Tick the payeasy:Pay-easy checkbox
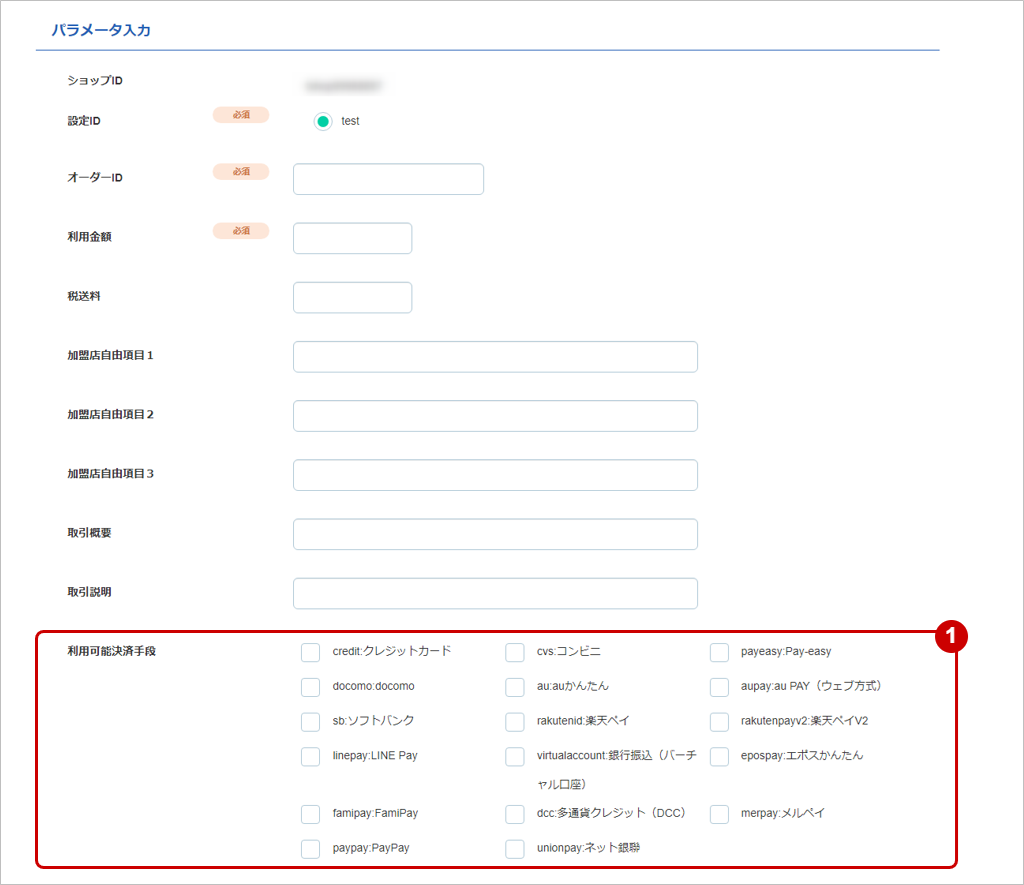The width and height of the screenshot is (1024, 885). pos(719,653)
